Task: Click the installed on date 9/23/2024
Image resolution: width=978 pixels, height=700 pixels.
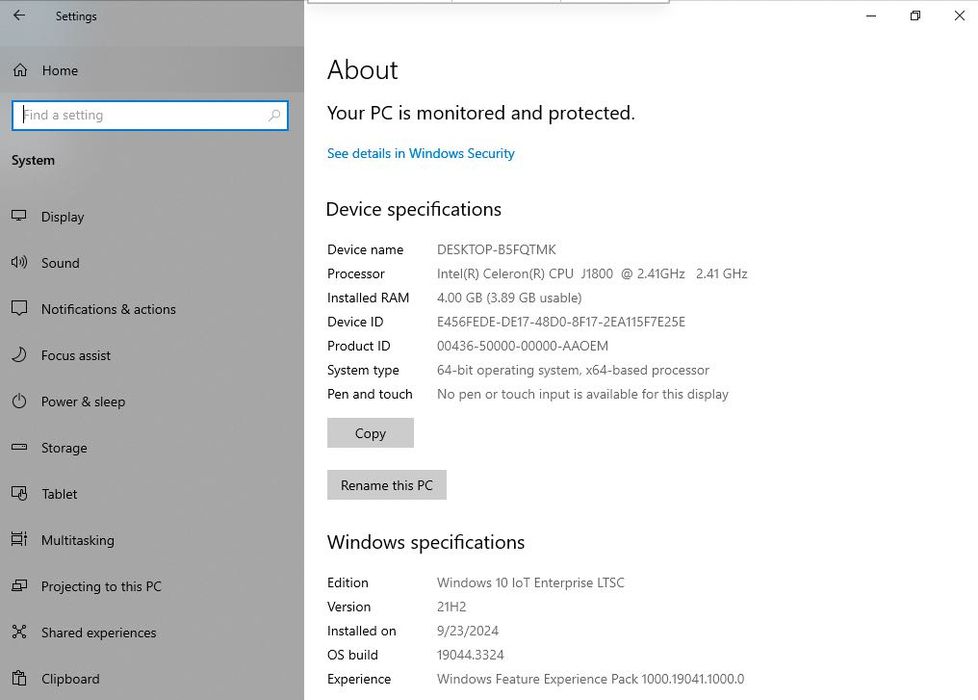Action: pos(468,631)
